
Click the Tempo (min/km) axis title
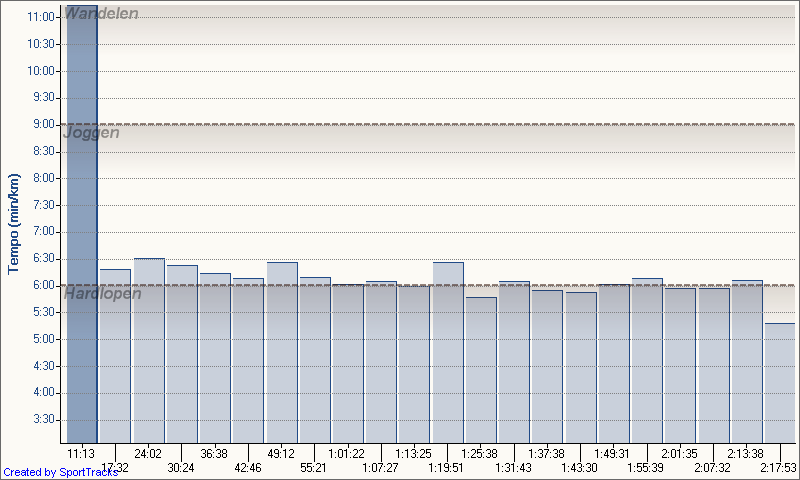13,224
